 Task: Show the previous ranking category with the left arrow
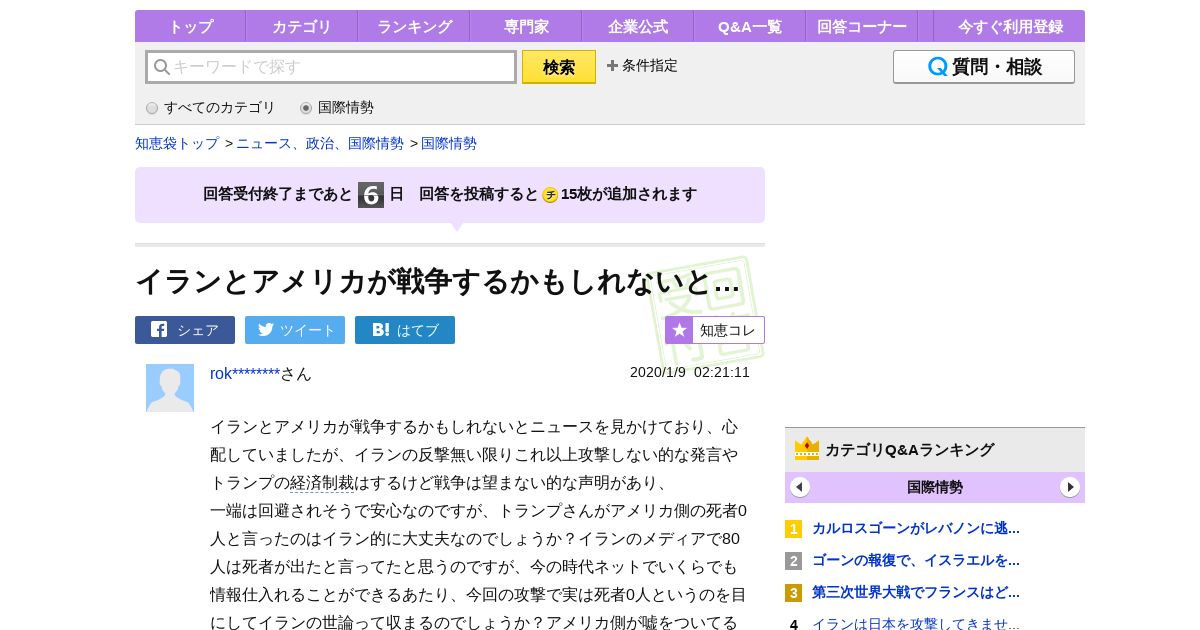[x=800, y=487]
